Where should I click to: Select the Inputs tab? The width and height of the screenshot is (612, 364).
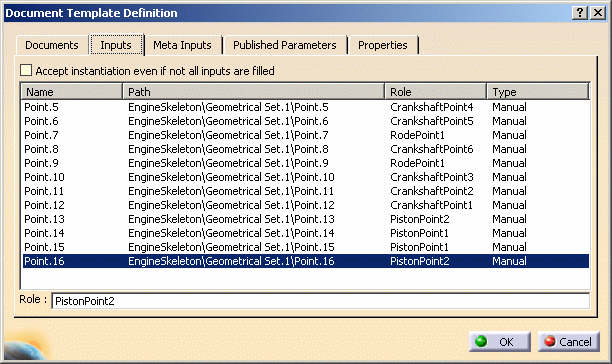[116, 45]
